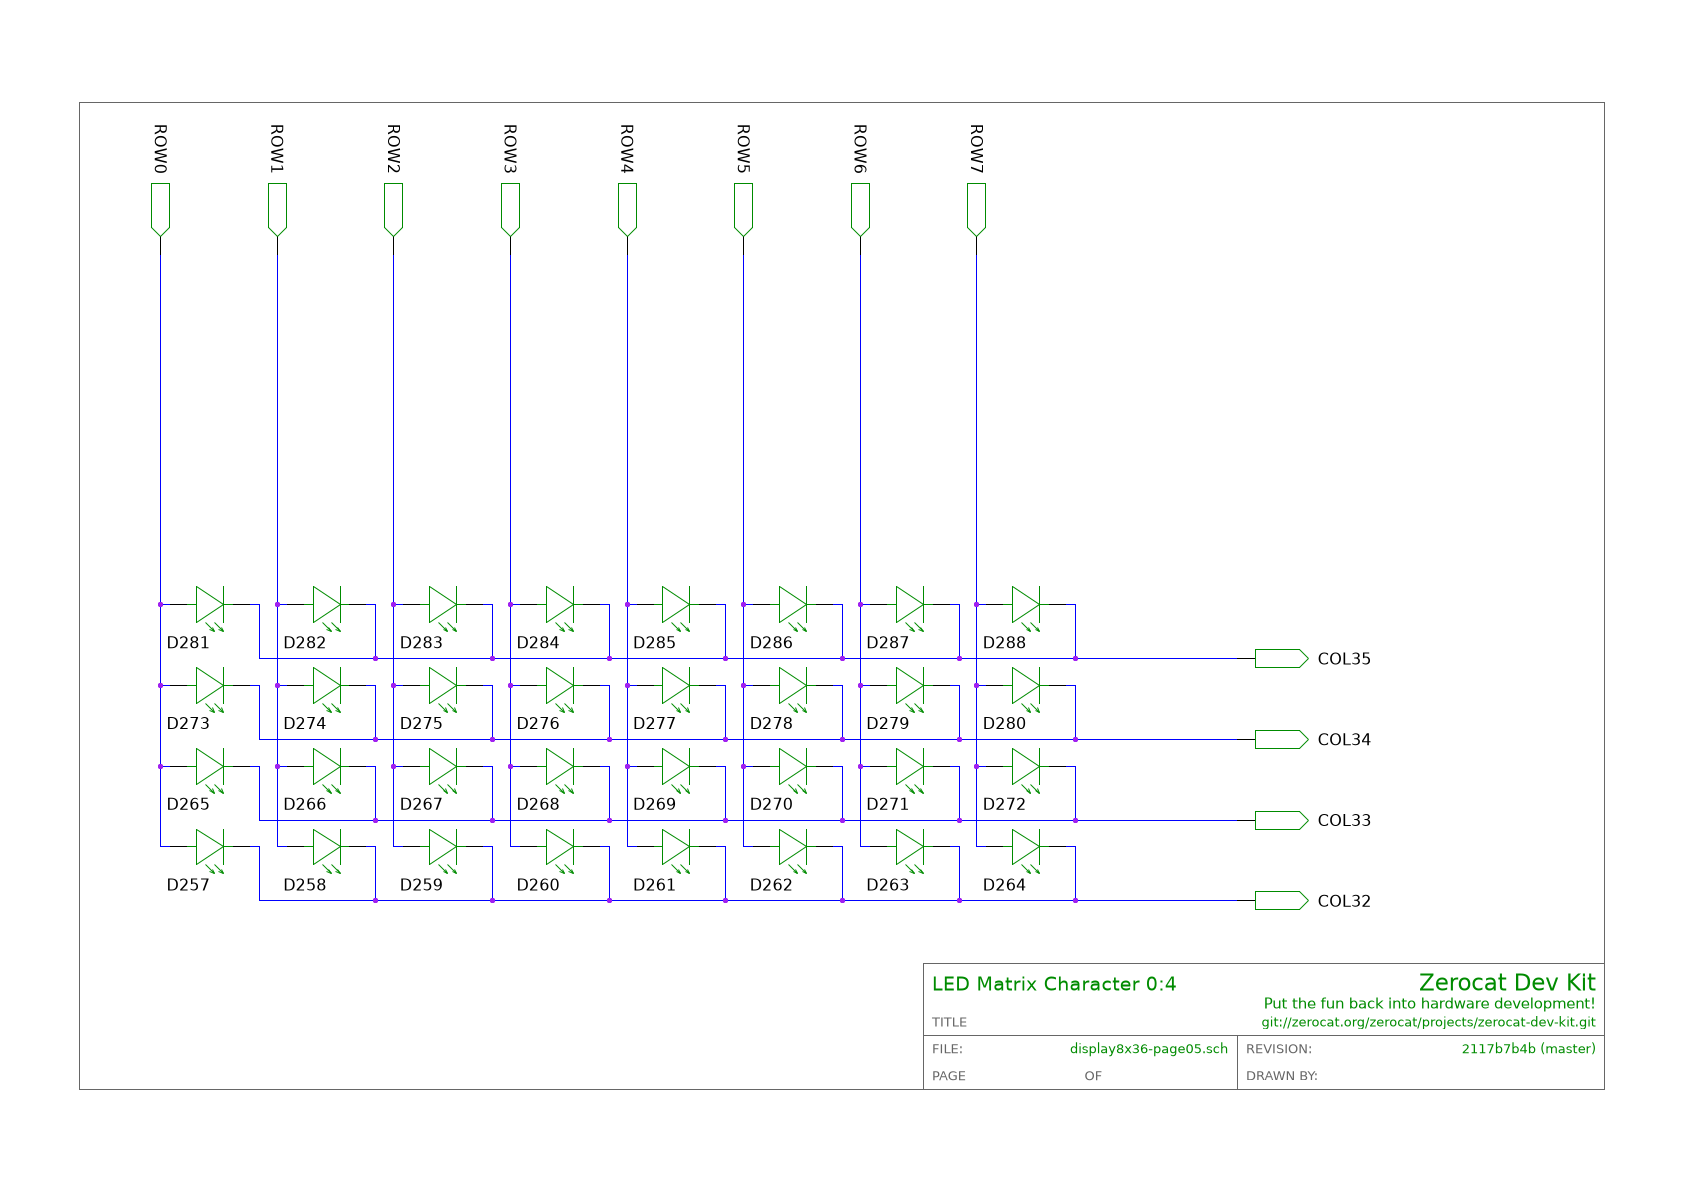Select the ROW3 input port symbol
The height and width of the screenshot is (1191, 1684).
(510, 210)
